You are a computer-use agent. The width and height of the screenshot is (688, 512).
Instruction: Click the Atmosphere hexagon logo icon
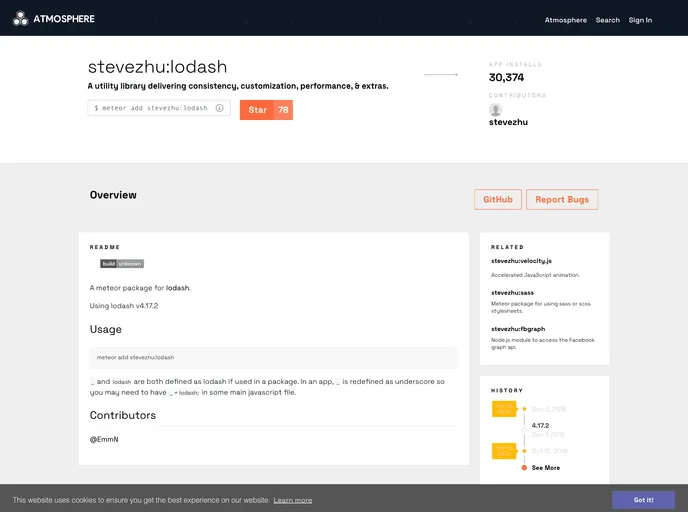20,18
